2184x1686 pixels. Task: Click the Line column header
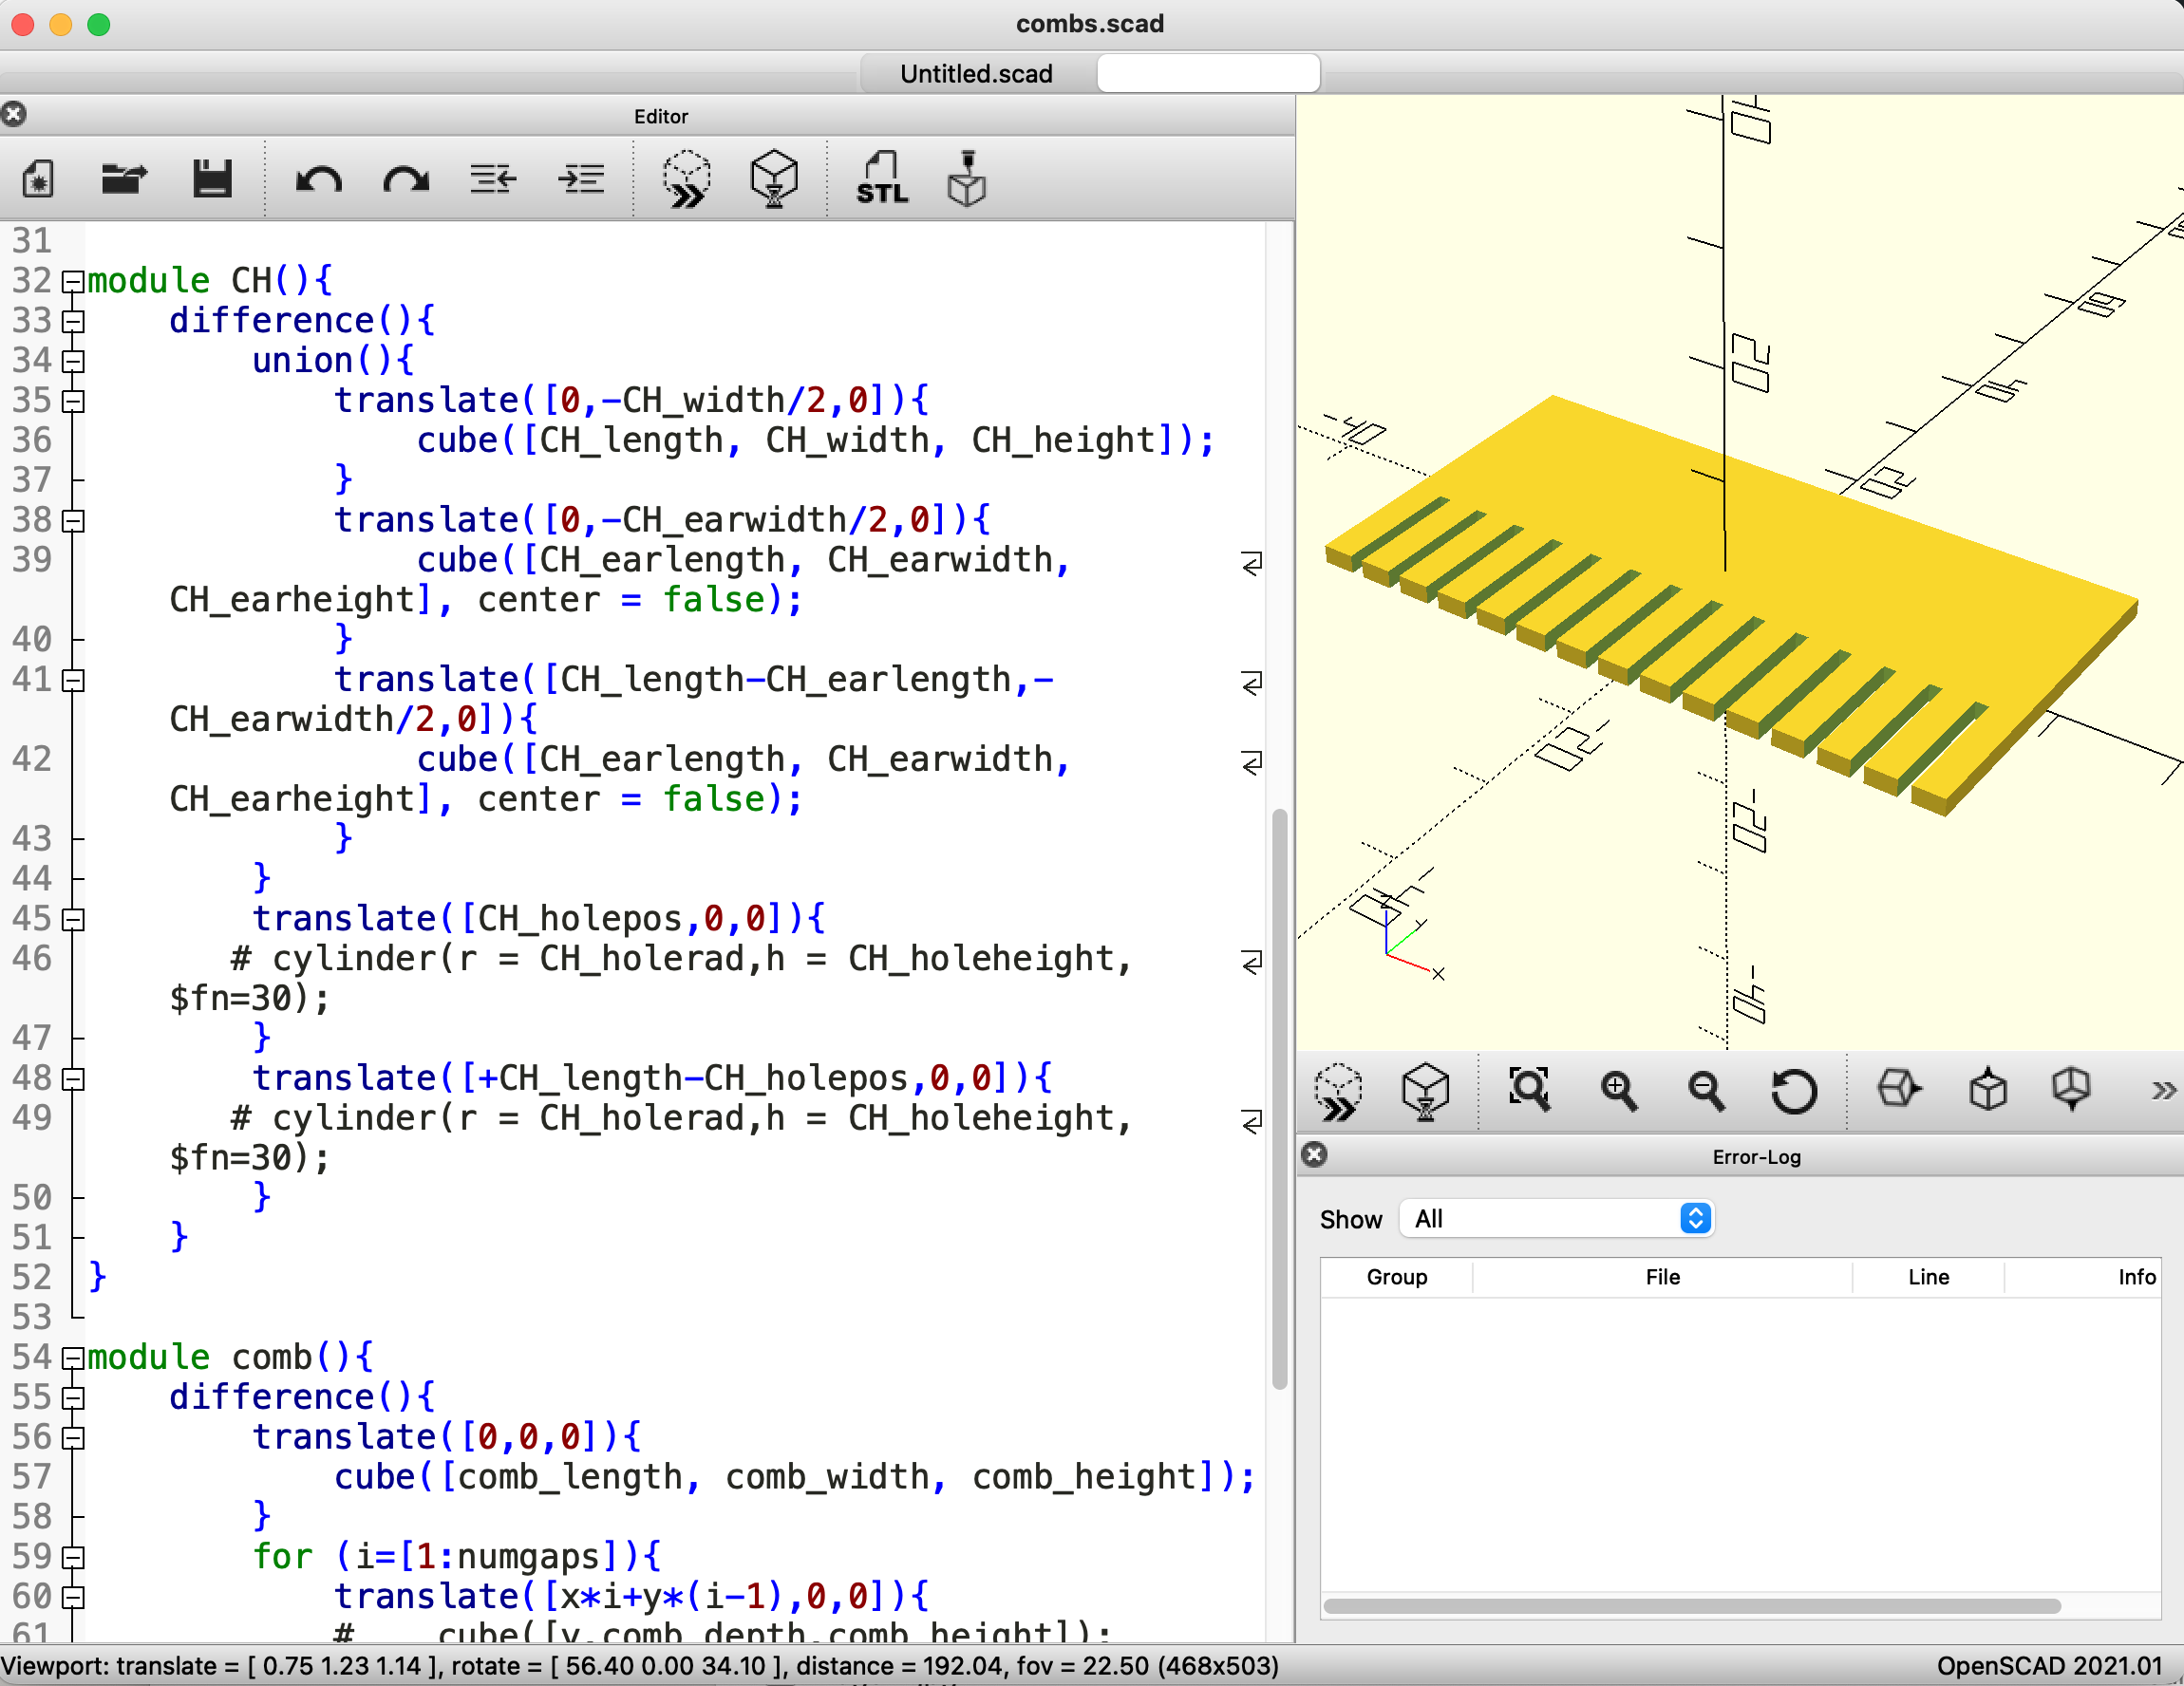point(1927,1277)
